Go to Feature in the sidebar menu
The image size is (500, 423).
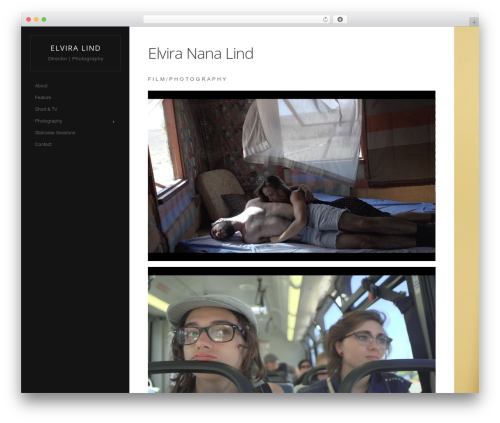tap(43, 97)
